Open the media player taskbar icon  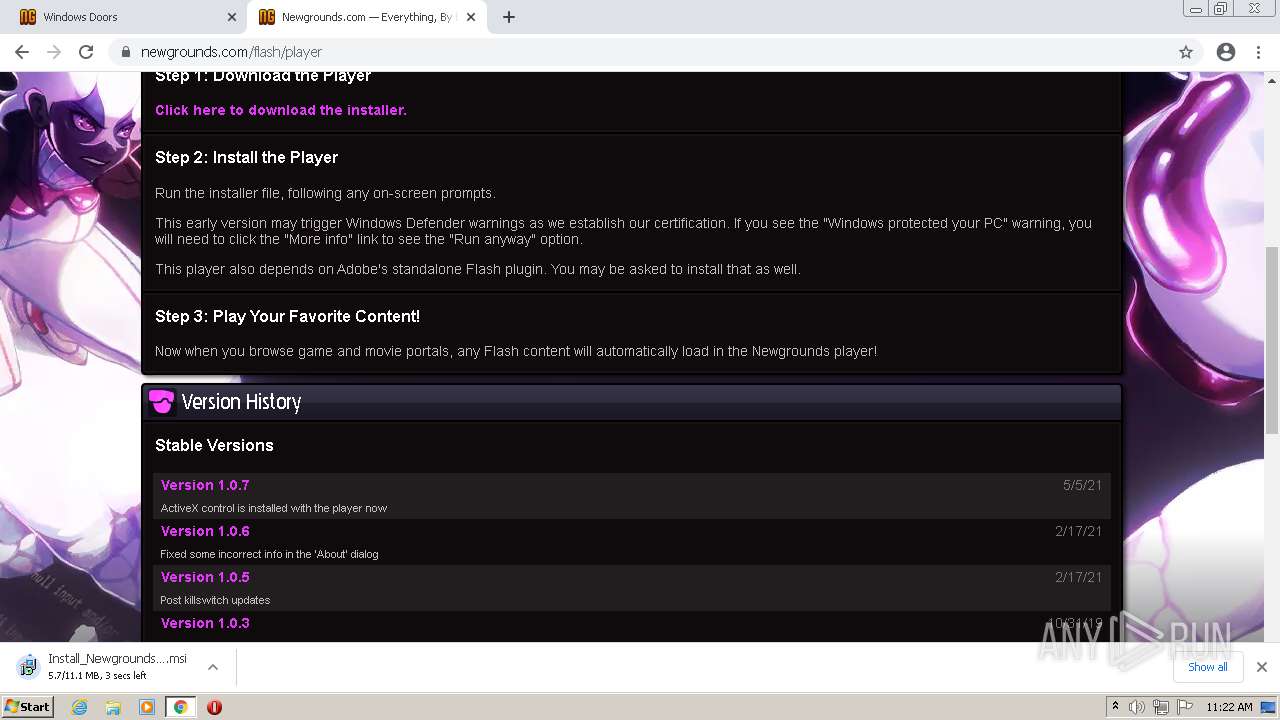(147, 707)
